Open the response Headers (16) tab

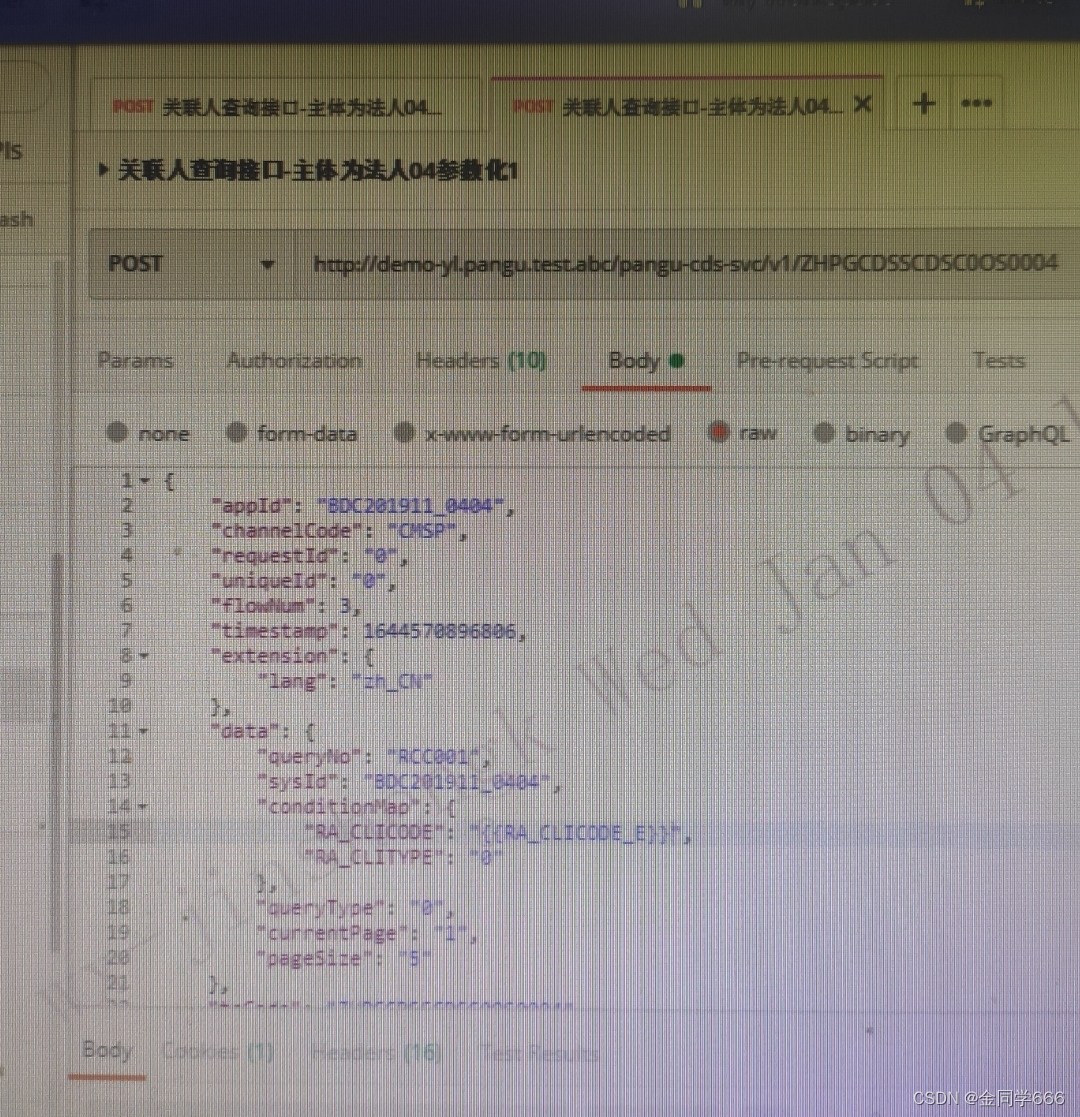pyautogui.click(x=375, y=1052)
